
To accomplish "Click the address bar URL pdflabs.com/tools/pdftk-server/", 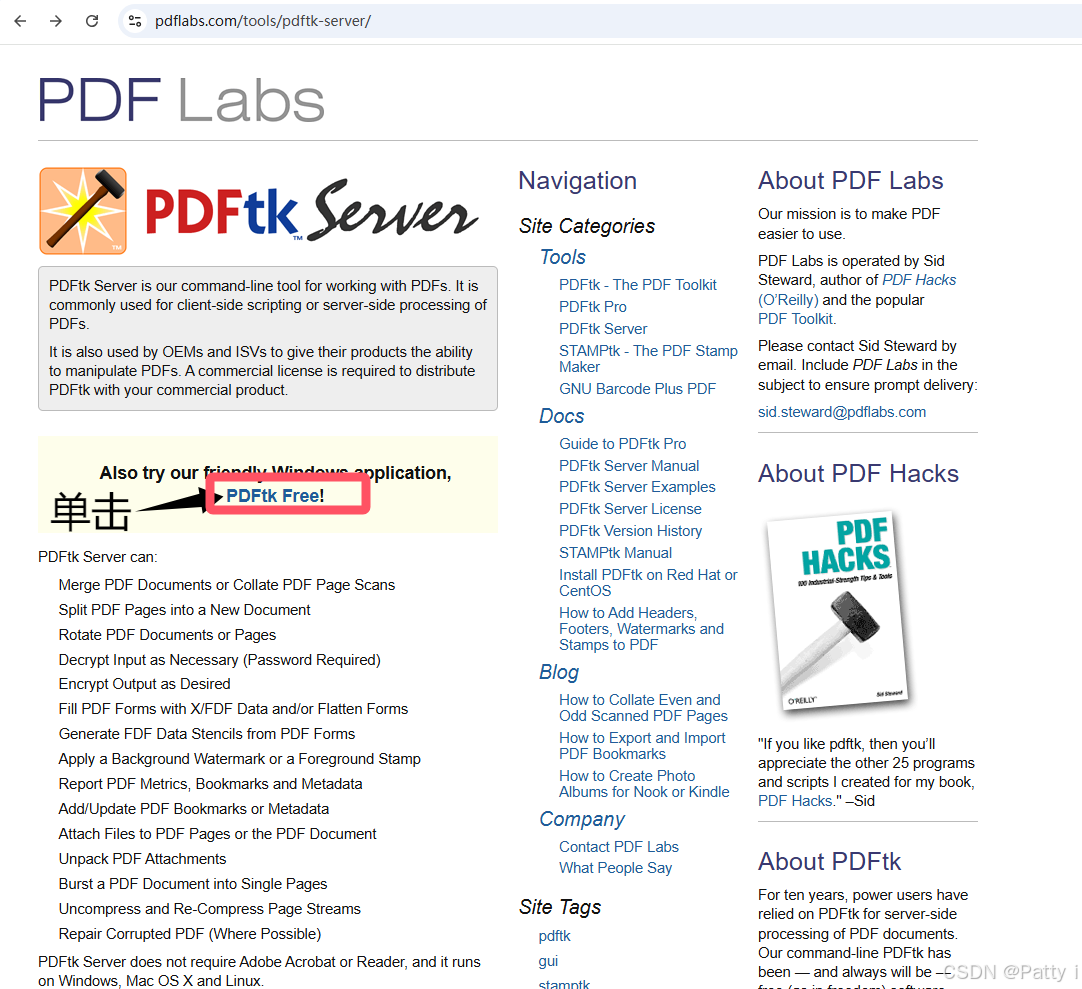I will pos(263,21).
